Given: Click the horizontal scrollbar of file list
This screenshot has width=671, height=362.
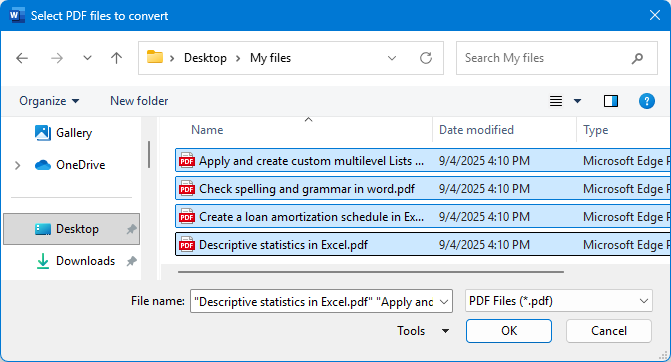Looking at the screenshot, I should click(371, 272).
